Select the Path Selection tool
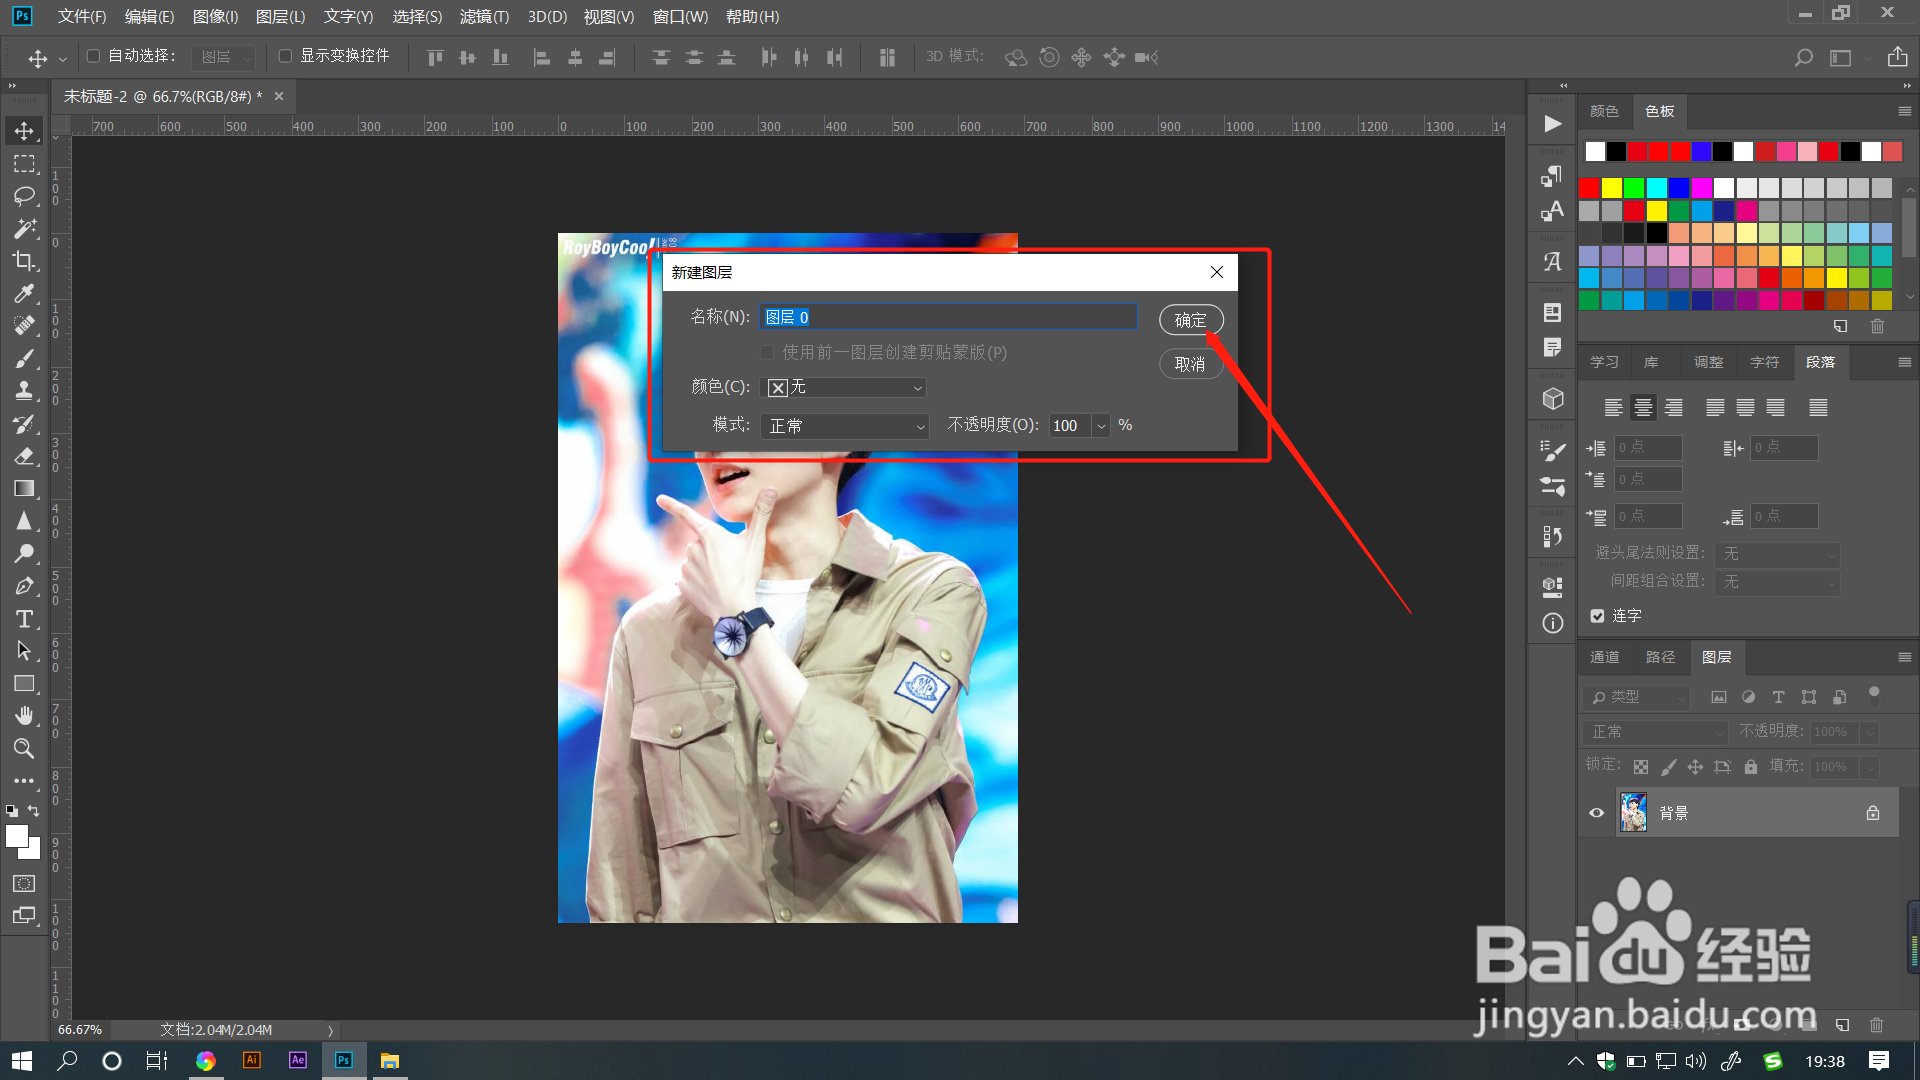This screenshot has width=1920, height=1080. pyautogui.click(x=24, y=651)
